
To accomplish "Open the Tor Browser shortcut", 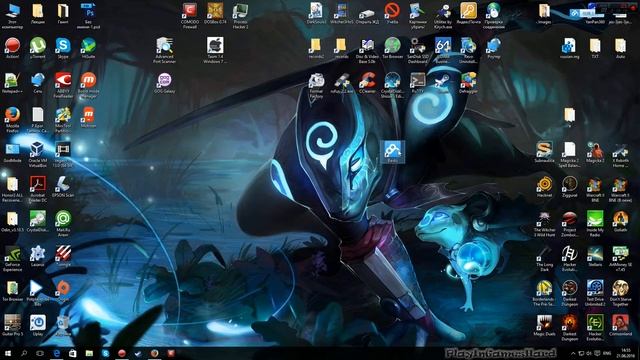I will coord(392,48).
